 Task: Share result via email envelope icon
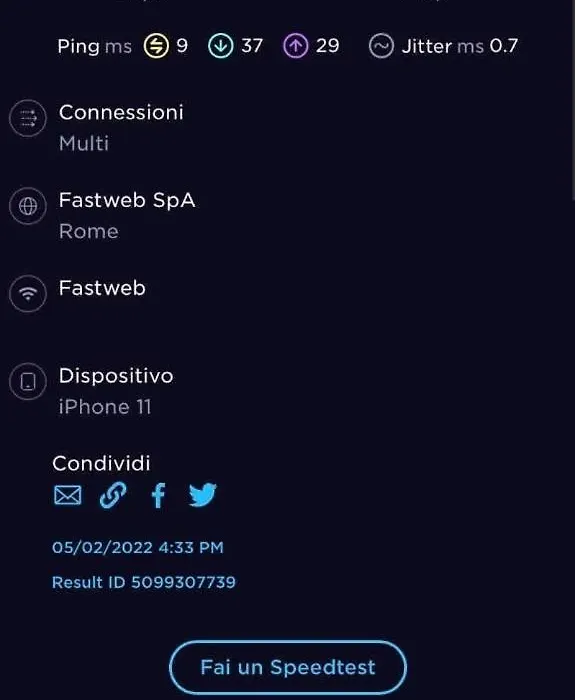coord(67,495)
